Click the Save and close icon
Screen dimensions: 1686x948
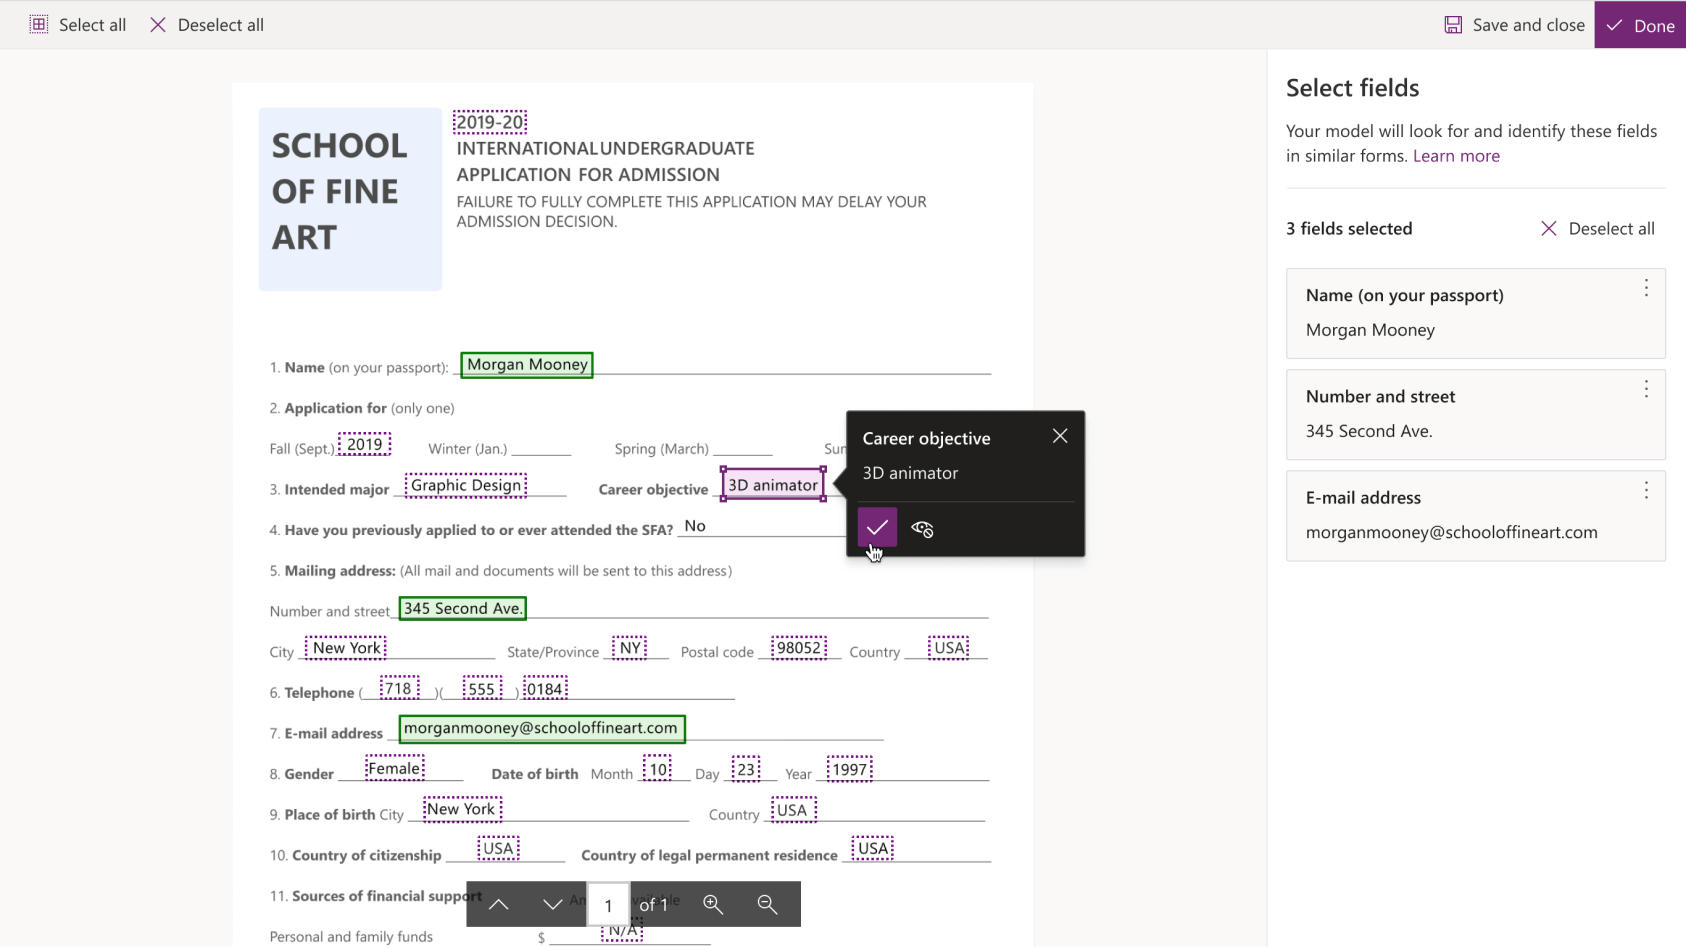[x=1452, y=24]
